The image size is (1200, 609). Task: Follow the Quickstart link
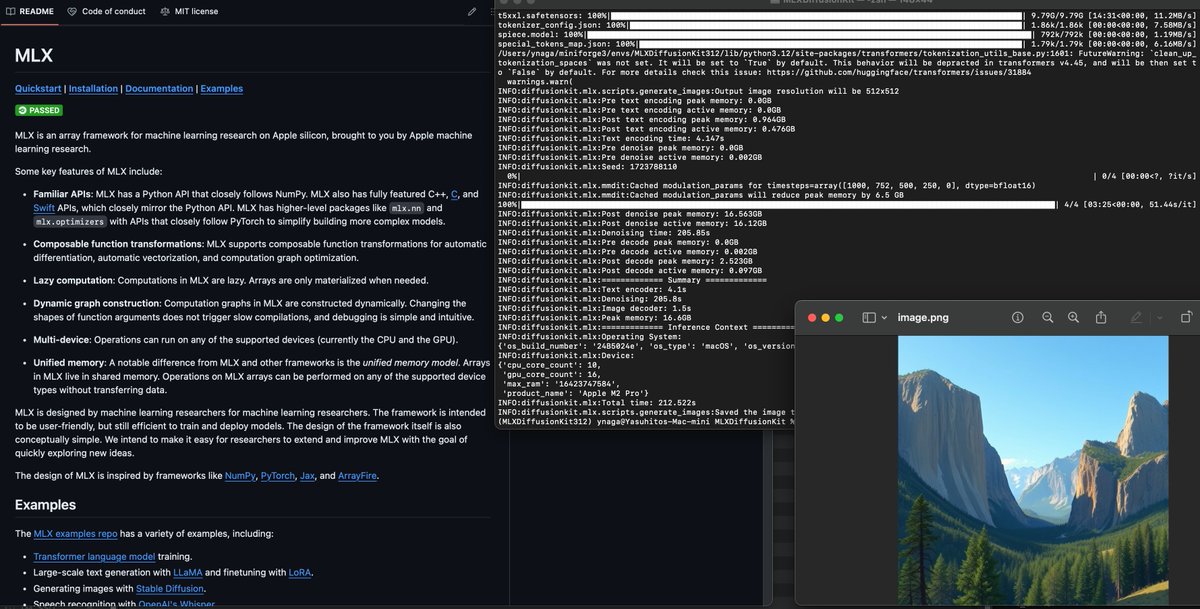38,88
